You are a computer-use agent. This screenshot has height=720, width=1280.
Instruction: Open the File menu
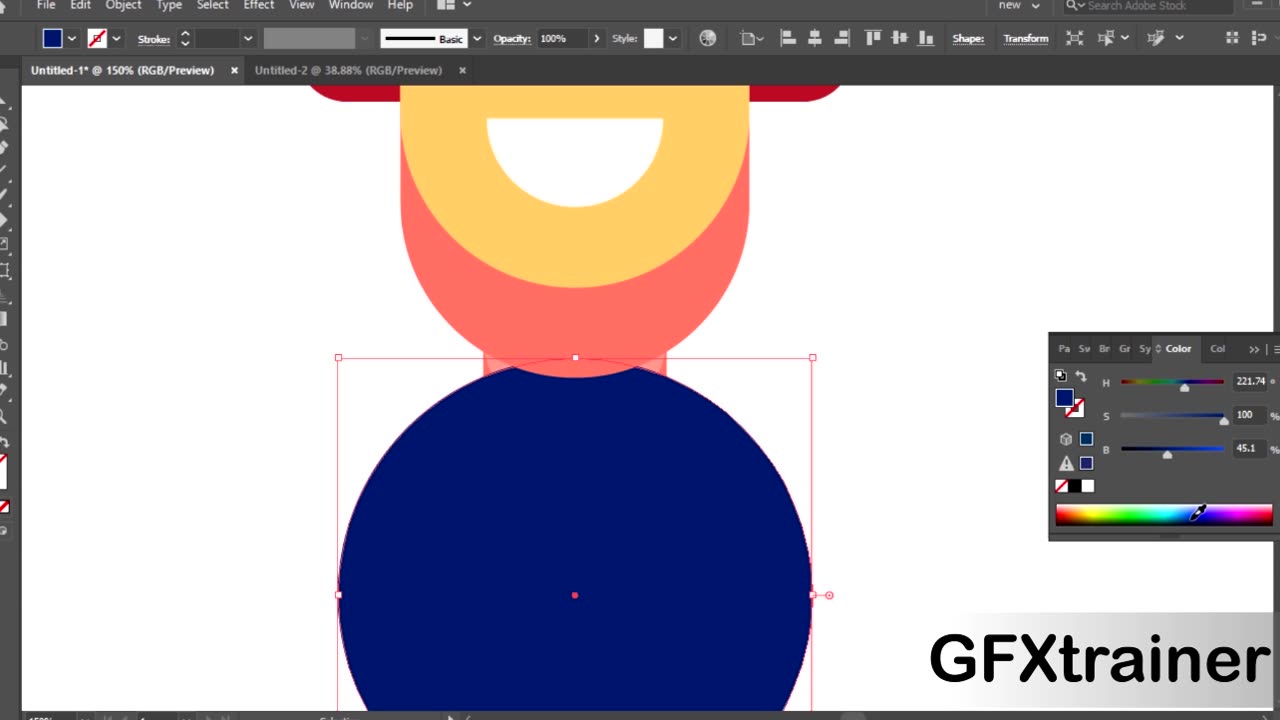[x=45, y=5]
